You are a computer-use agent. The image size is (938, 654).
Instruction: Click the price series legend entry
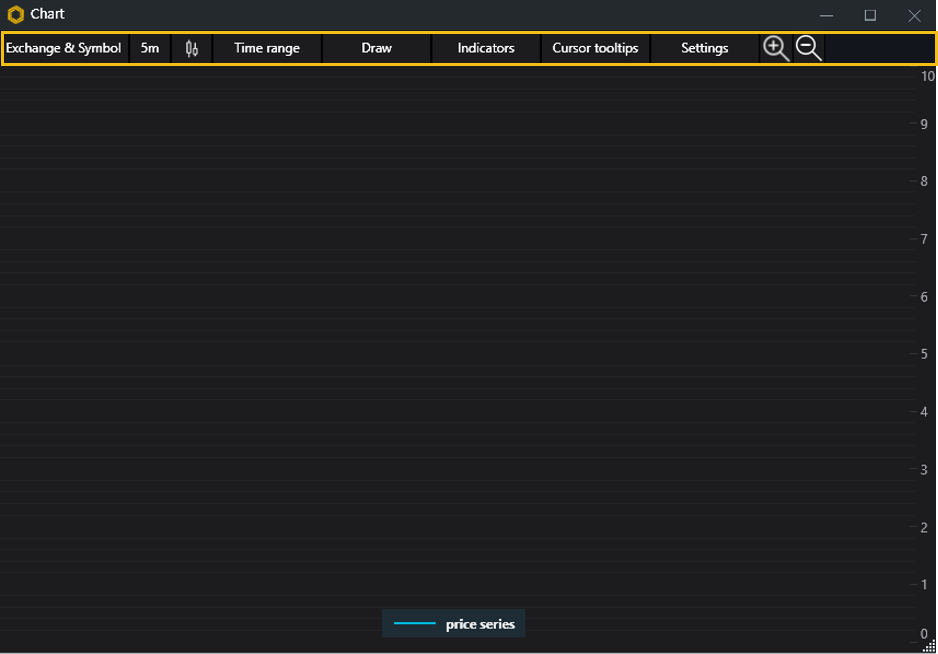tap(453, 623)
